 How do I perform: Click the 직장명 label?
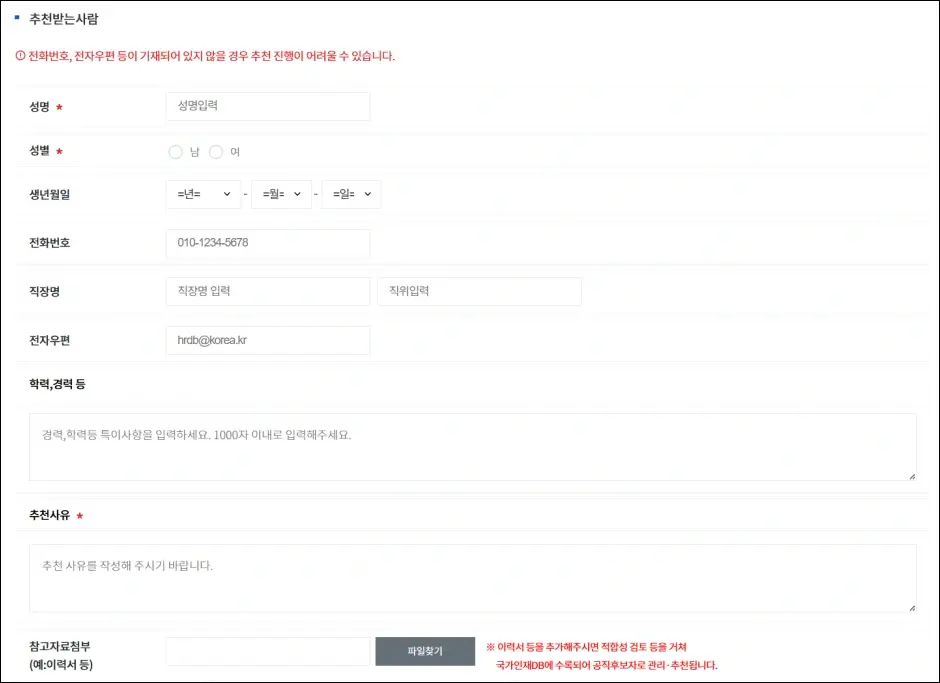tap(44, 291)
